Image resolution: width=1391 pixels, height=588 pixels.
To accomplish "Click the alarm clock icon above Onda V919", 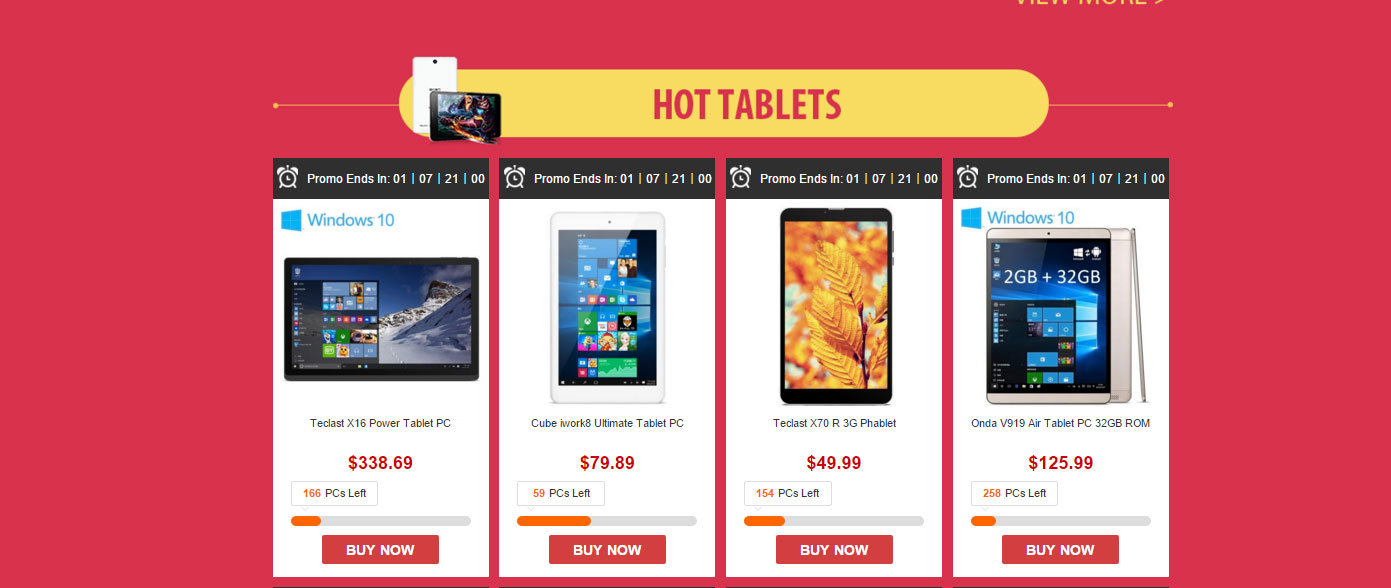I will click(968, 178).
